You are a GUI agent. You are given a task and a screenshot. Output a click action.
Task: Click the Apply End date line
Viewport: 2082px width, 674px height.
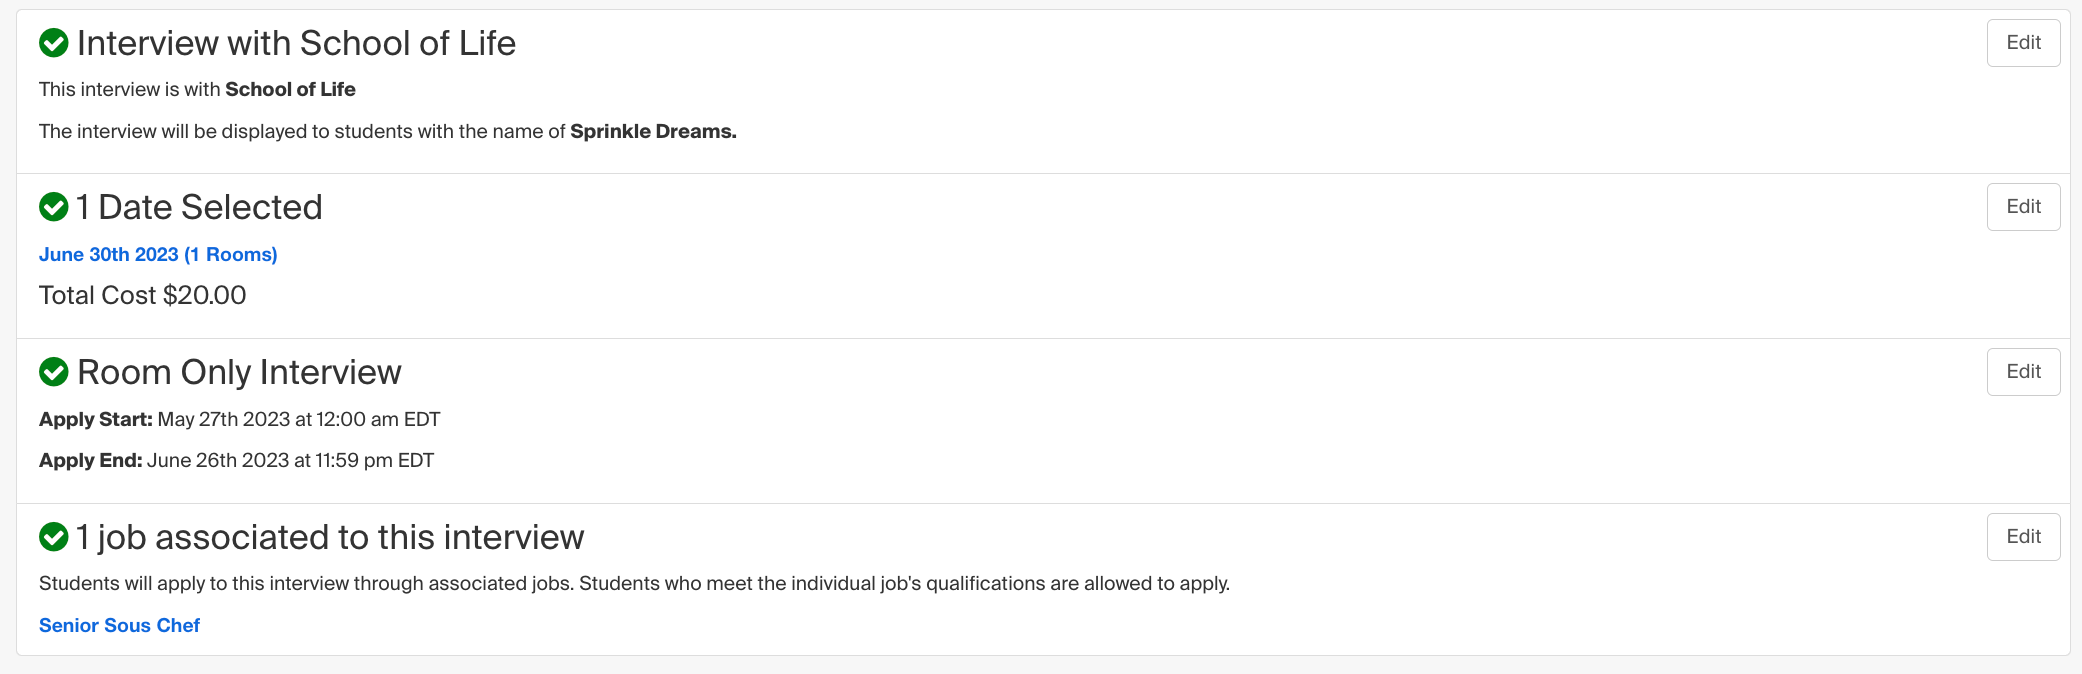[x=236, y=460]
